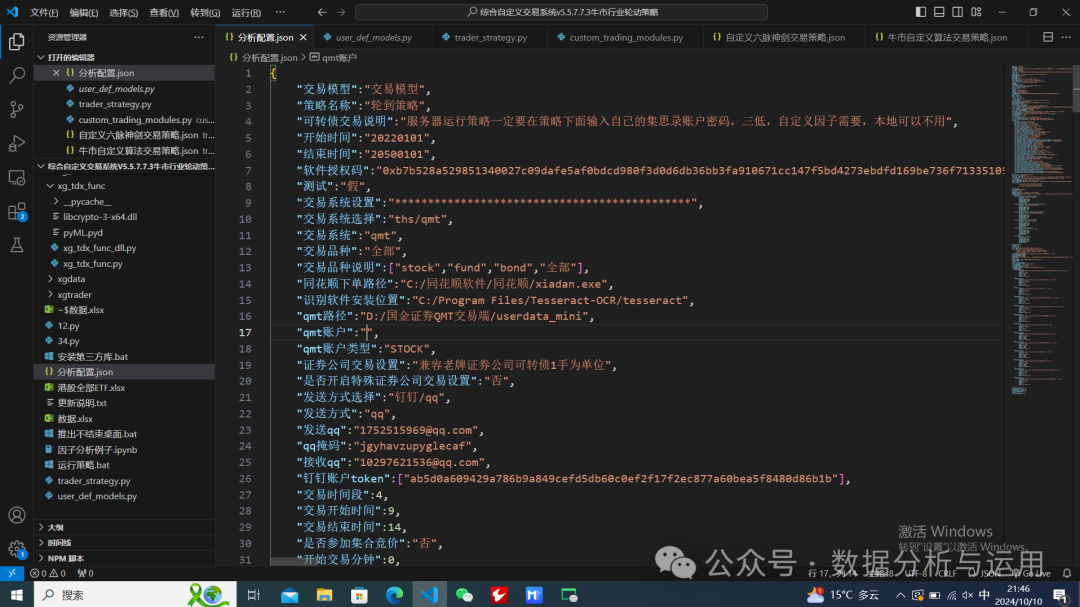Expand the xgtrader folder
This screenshot has width=1080, height=607.
(x=50, y=295)
